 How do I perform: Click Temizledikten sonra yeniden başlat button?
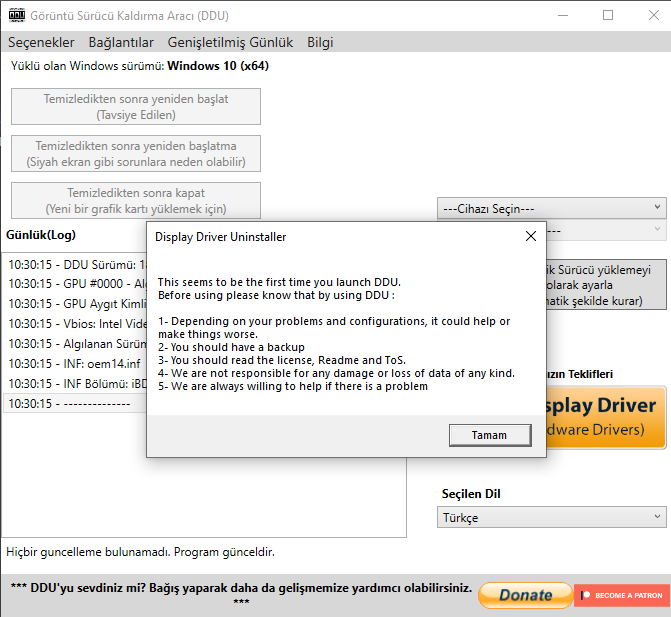[136, 107]
